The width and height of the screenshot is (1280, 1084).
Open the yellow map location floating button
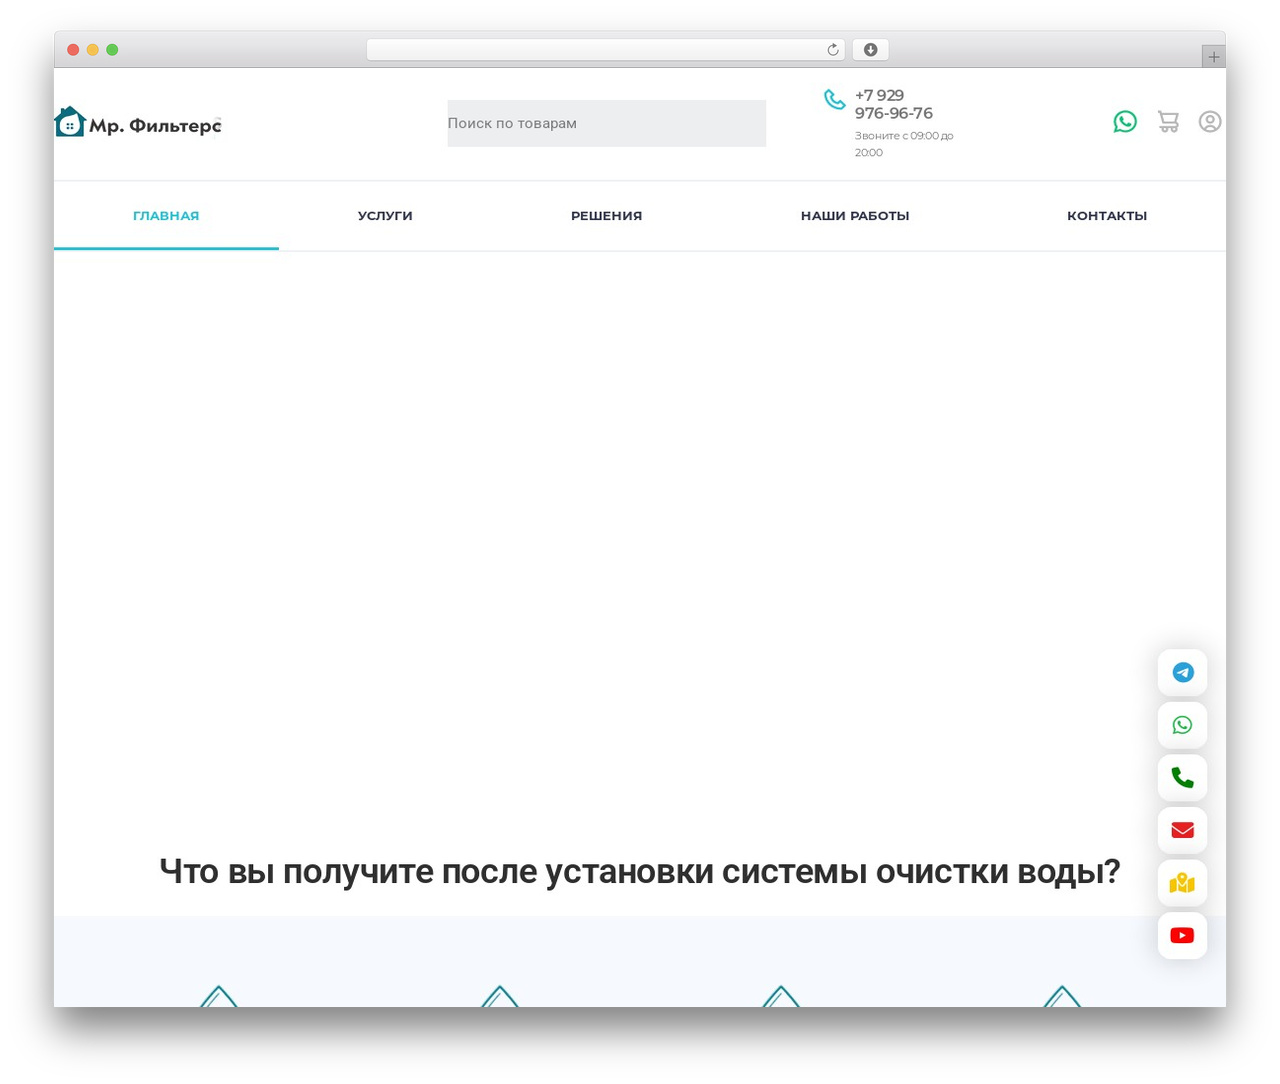[x=1183, y=883]
